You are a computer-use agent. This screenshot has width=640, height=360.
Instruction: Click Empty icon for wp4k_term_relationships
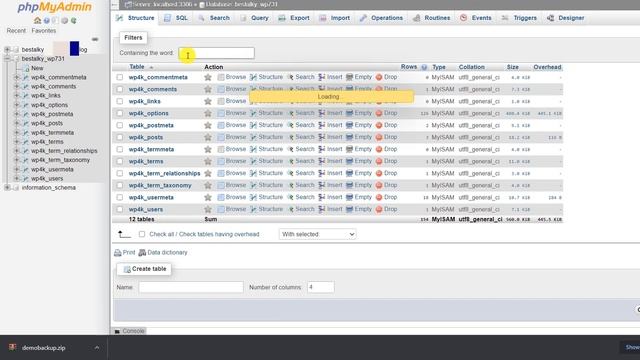[x=349, y=173]
